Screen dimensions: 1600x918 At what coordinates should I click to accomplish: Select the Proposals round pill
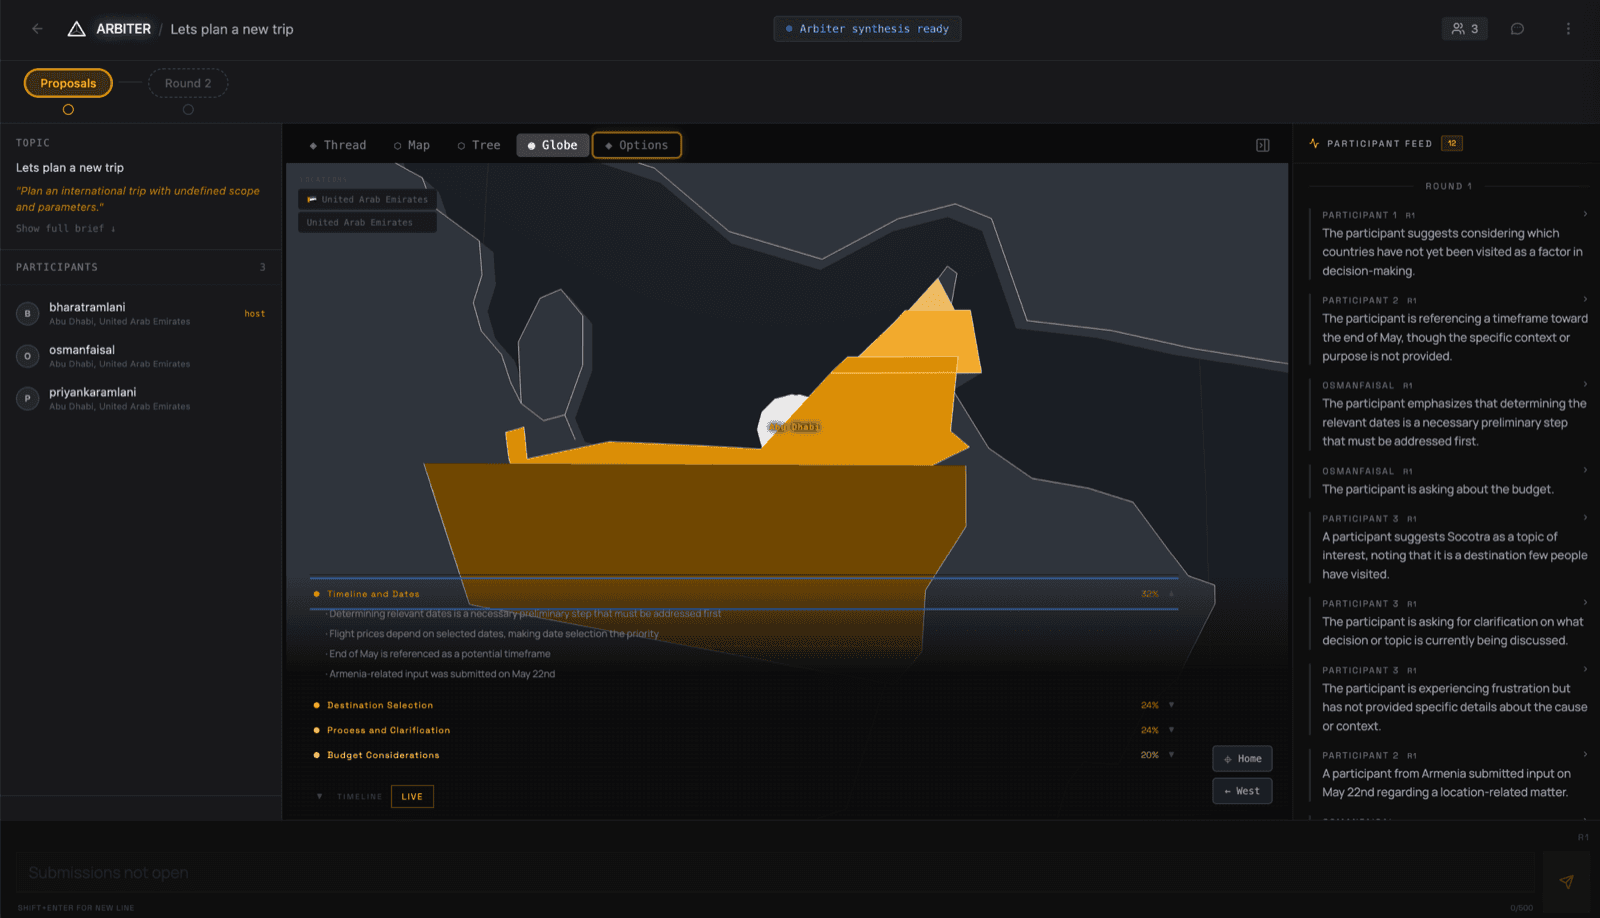pos(68,83)
